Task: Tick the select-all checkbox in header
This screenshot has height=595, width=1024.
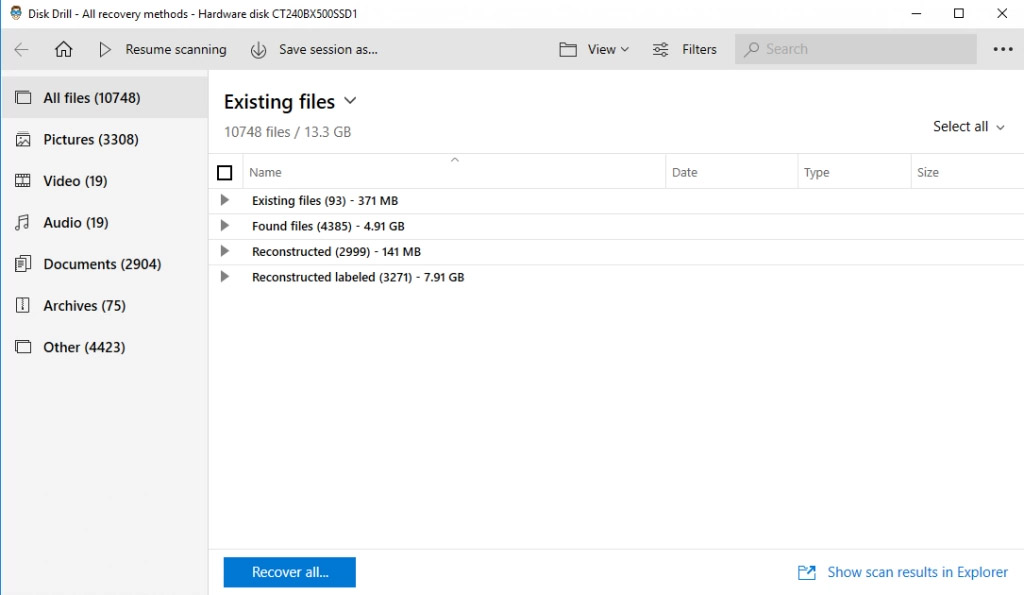Action: 225,172
